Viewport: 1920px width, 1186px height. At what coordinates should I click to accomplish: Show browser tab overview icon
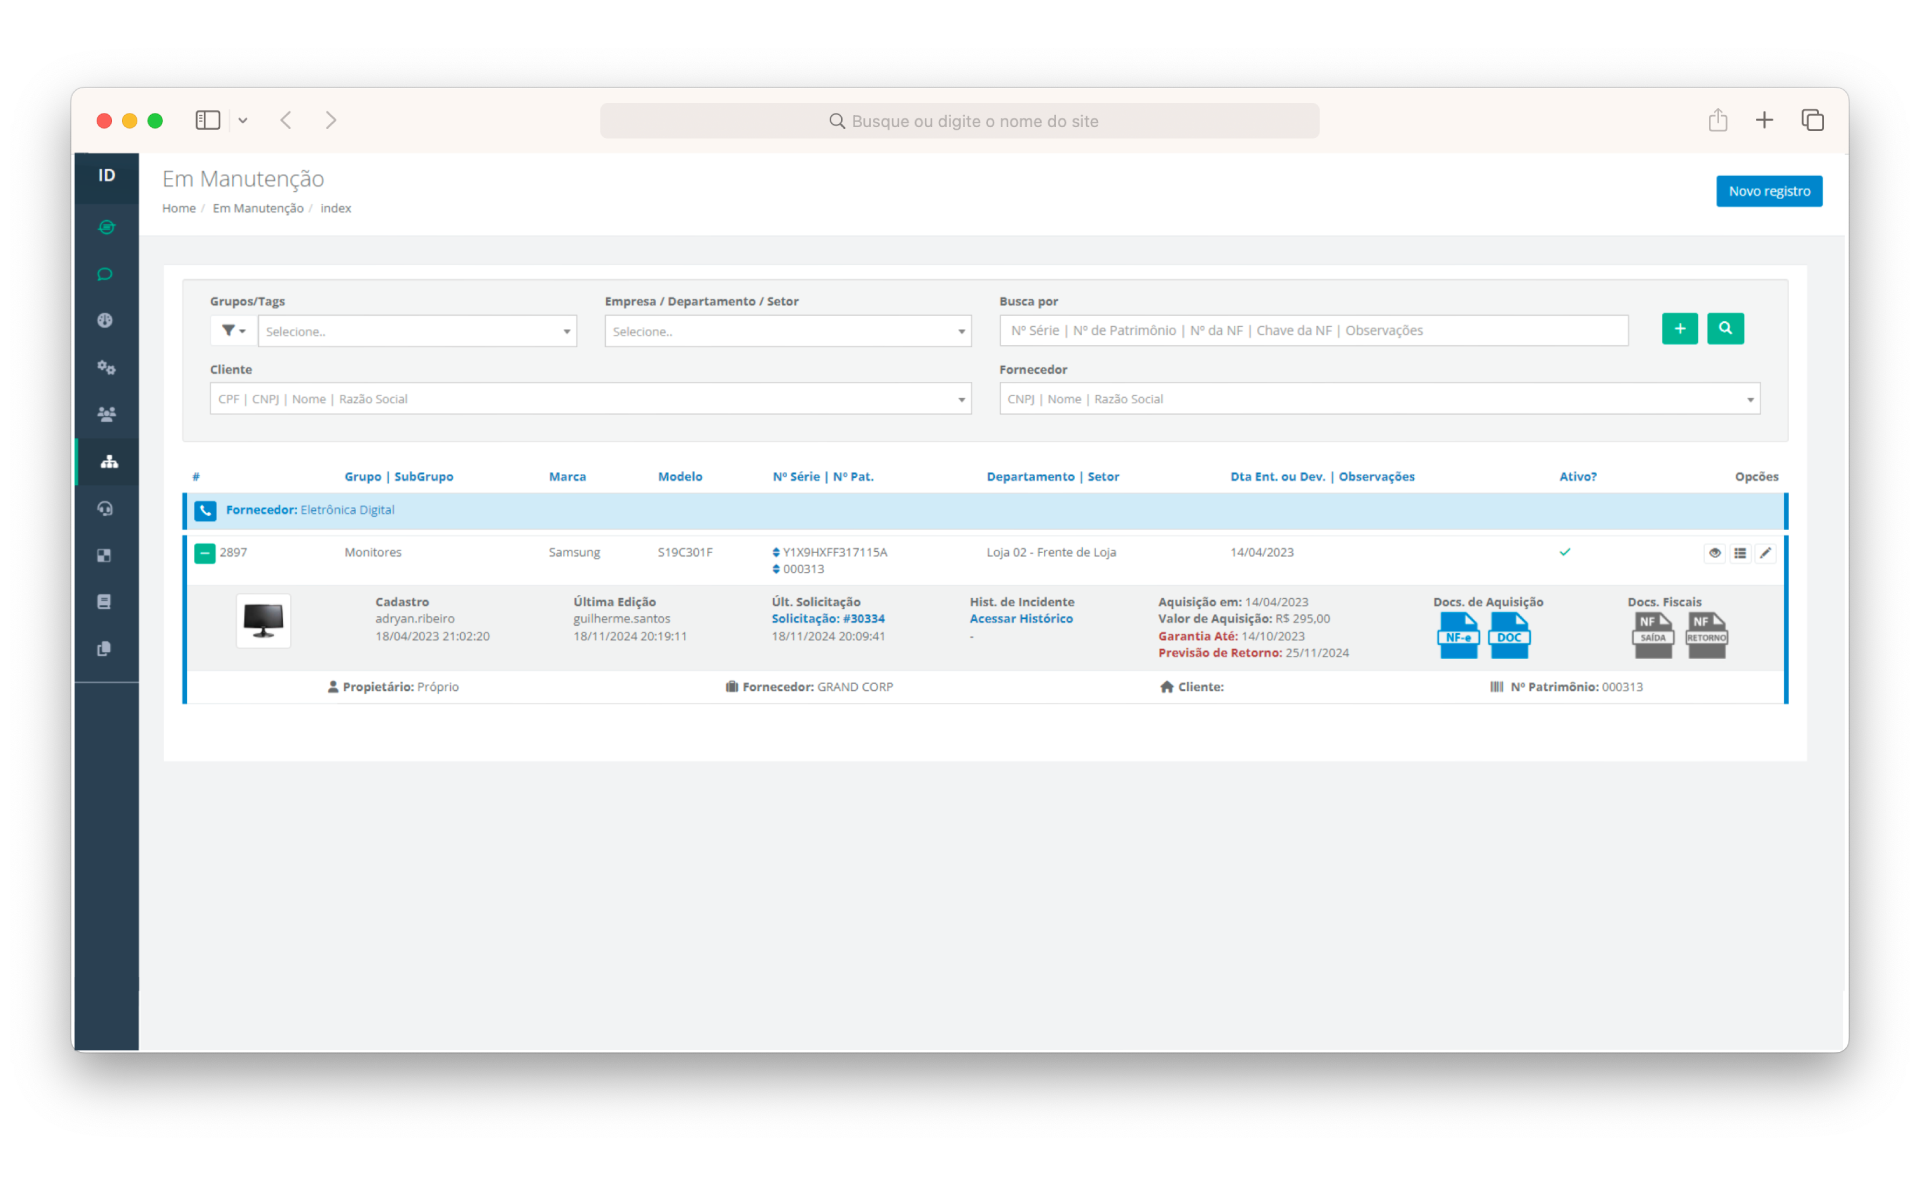coord(1812,120)
